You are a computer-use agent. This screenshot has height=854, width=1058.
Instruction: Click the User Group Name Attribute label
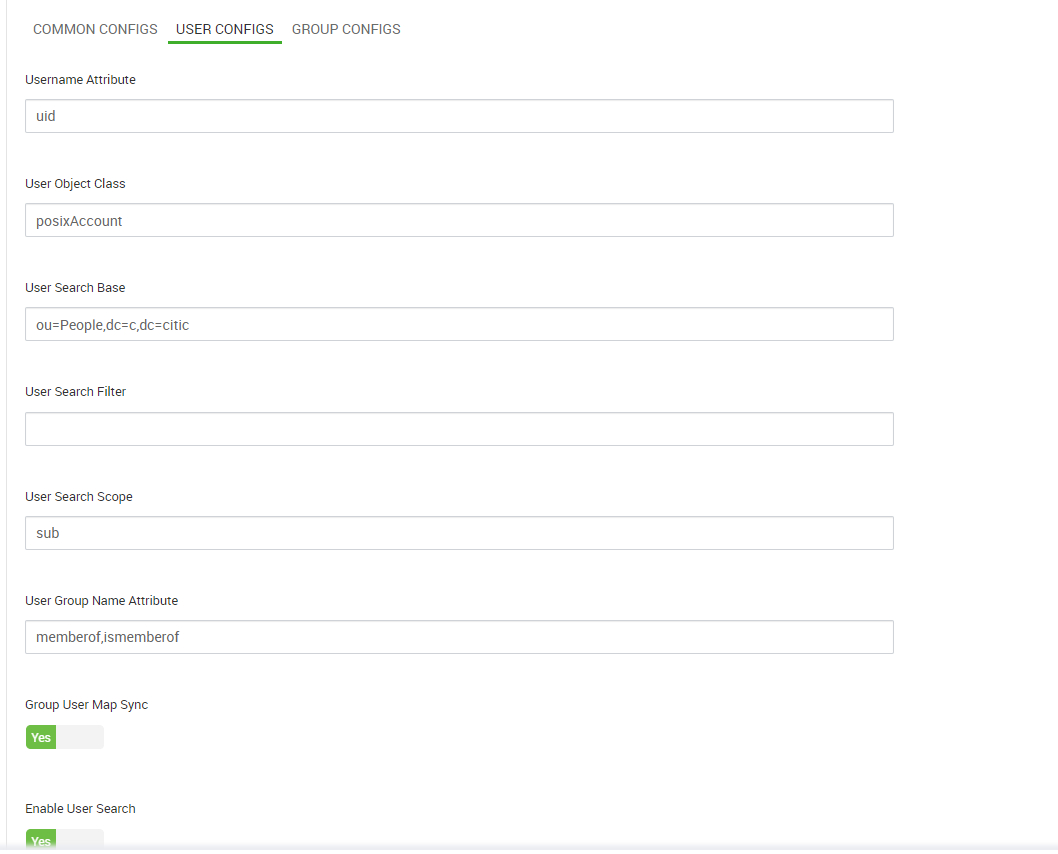point(101,600)
